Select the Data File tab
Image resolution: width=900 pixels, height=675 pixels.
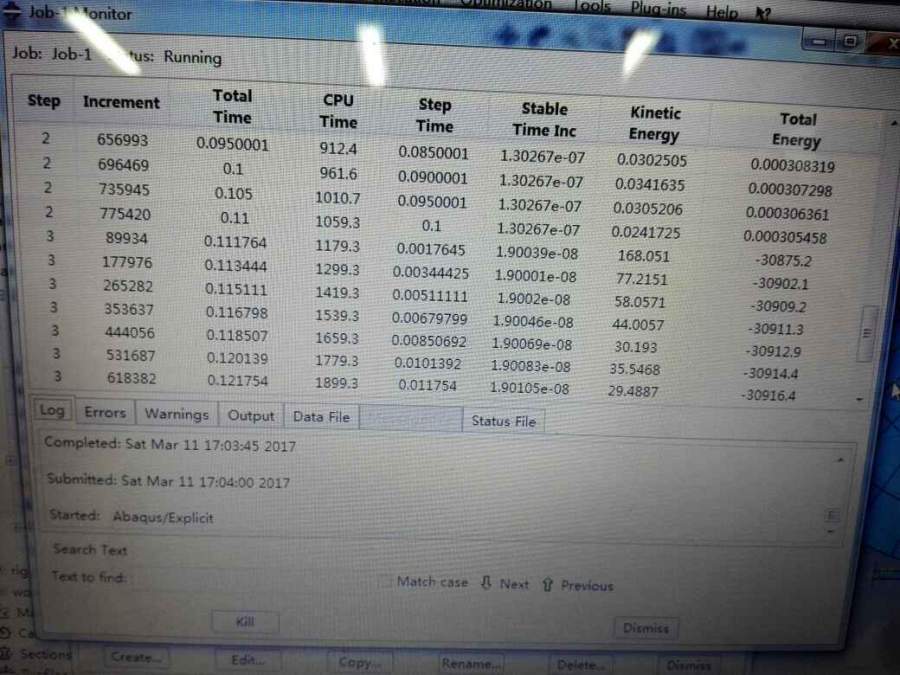pyautogui.click(x=321, y=417)
